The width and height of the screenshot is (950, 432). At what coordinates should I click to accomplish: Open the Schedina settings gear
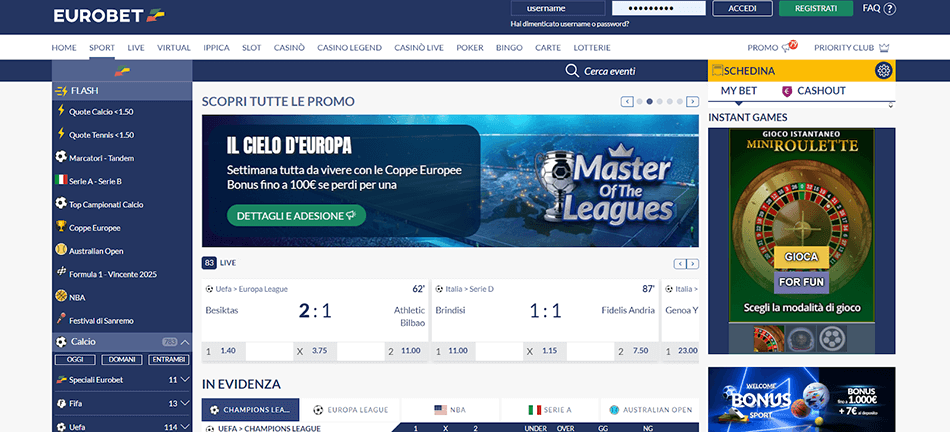point(883,70)
